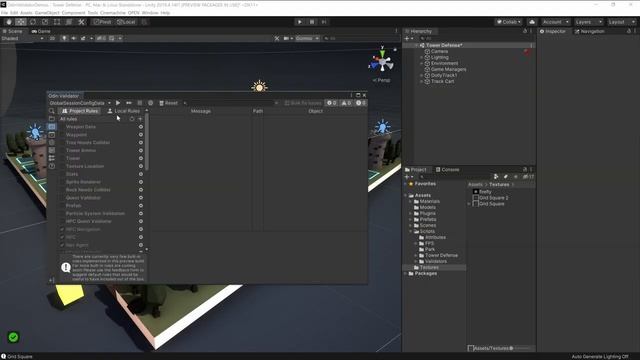Open the Layers dropdown
This screenshot has height=360, width=640.
[x=589, y=22]
